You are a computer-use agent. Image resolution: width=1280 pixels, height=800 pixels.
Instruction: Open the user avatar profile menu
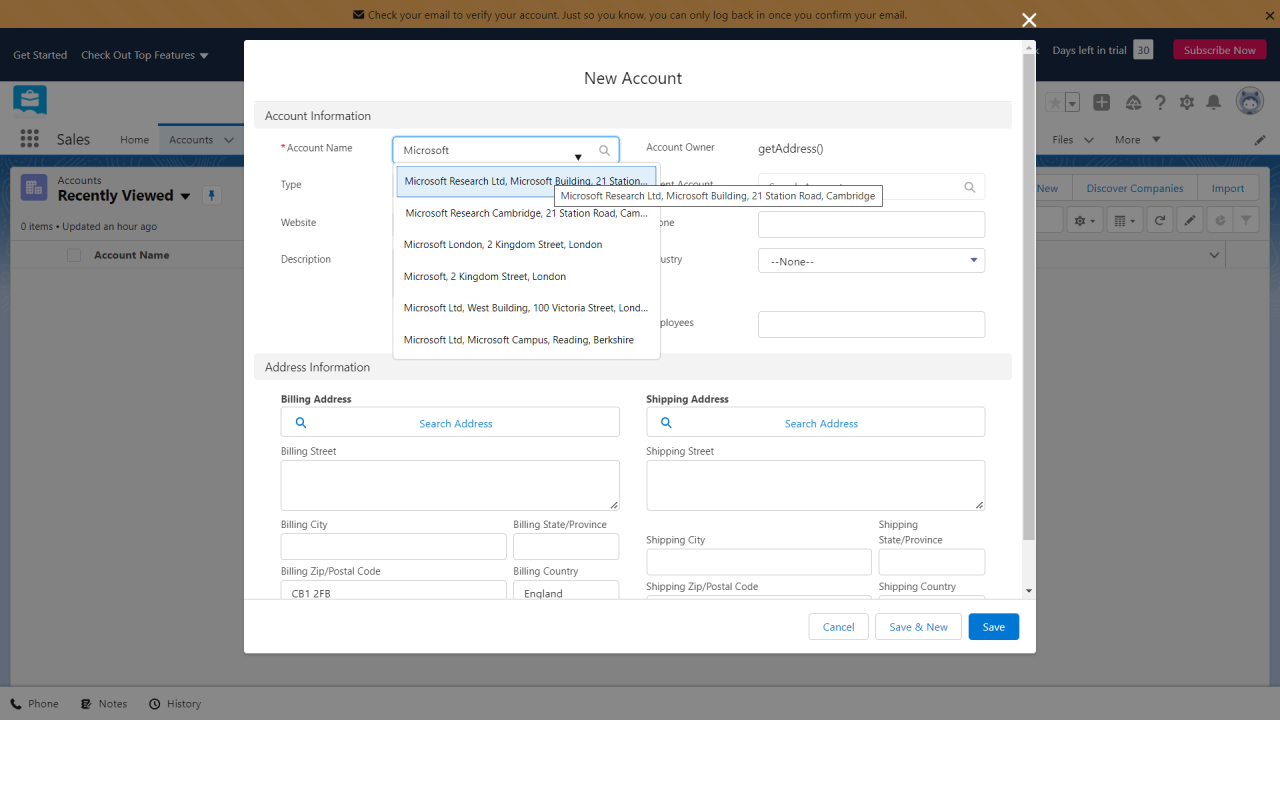(x=1249, y=101)
